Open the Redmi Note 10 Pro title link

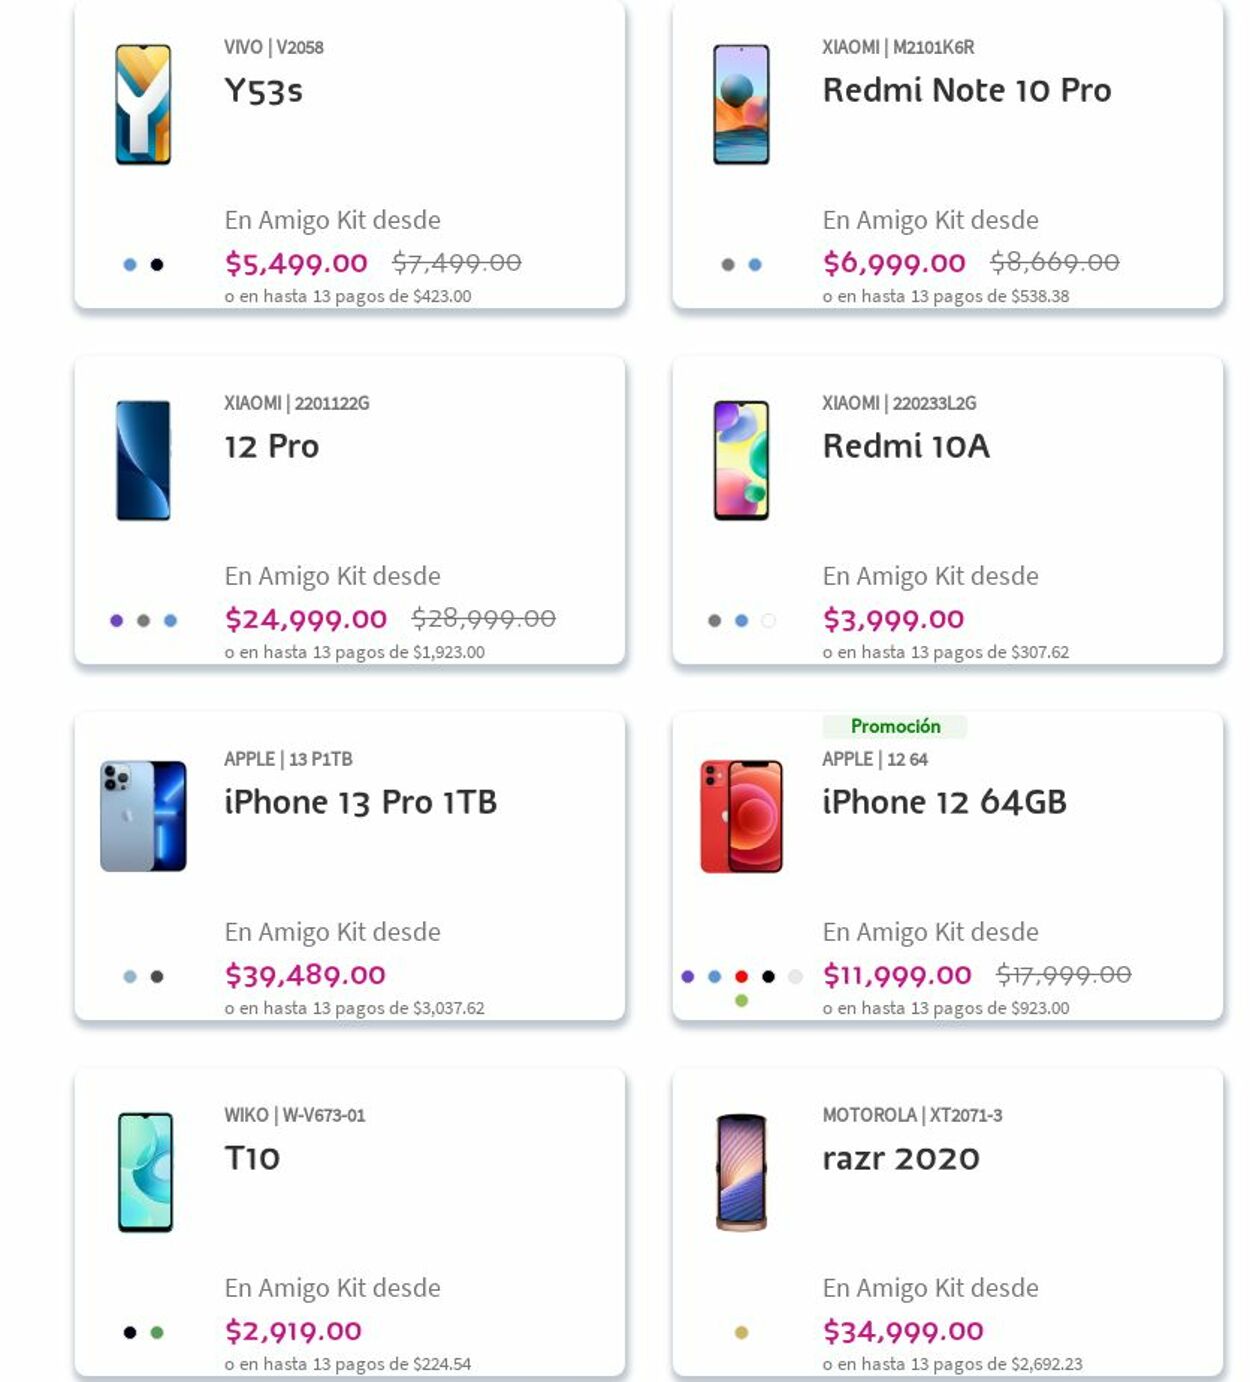pos(966,90)
